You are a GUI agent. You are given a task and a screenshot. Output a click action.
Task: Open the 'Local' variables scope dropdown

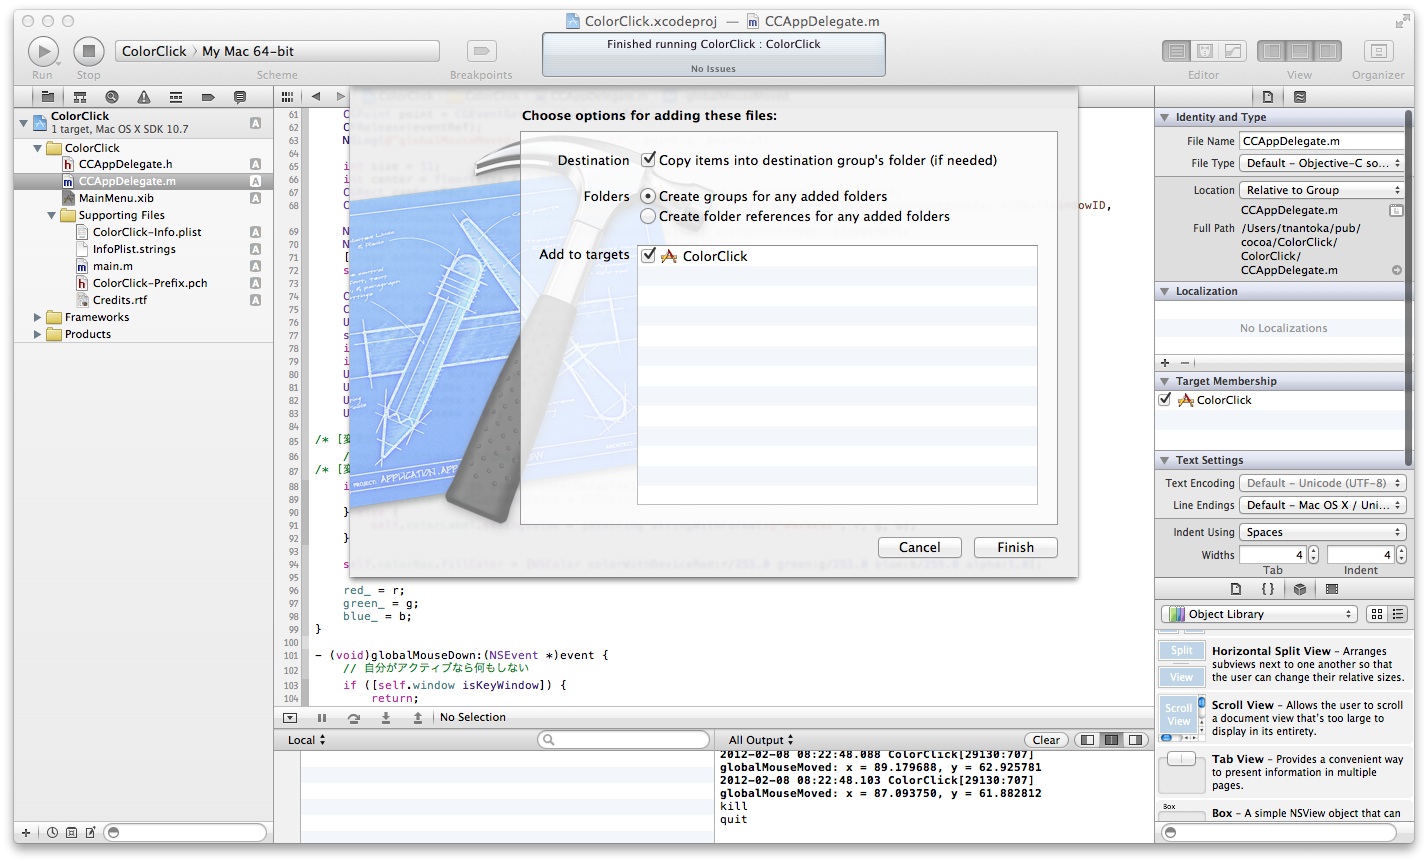click(307, 740)
